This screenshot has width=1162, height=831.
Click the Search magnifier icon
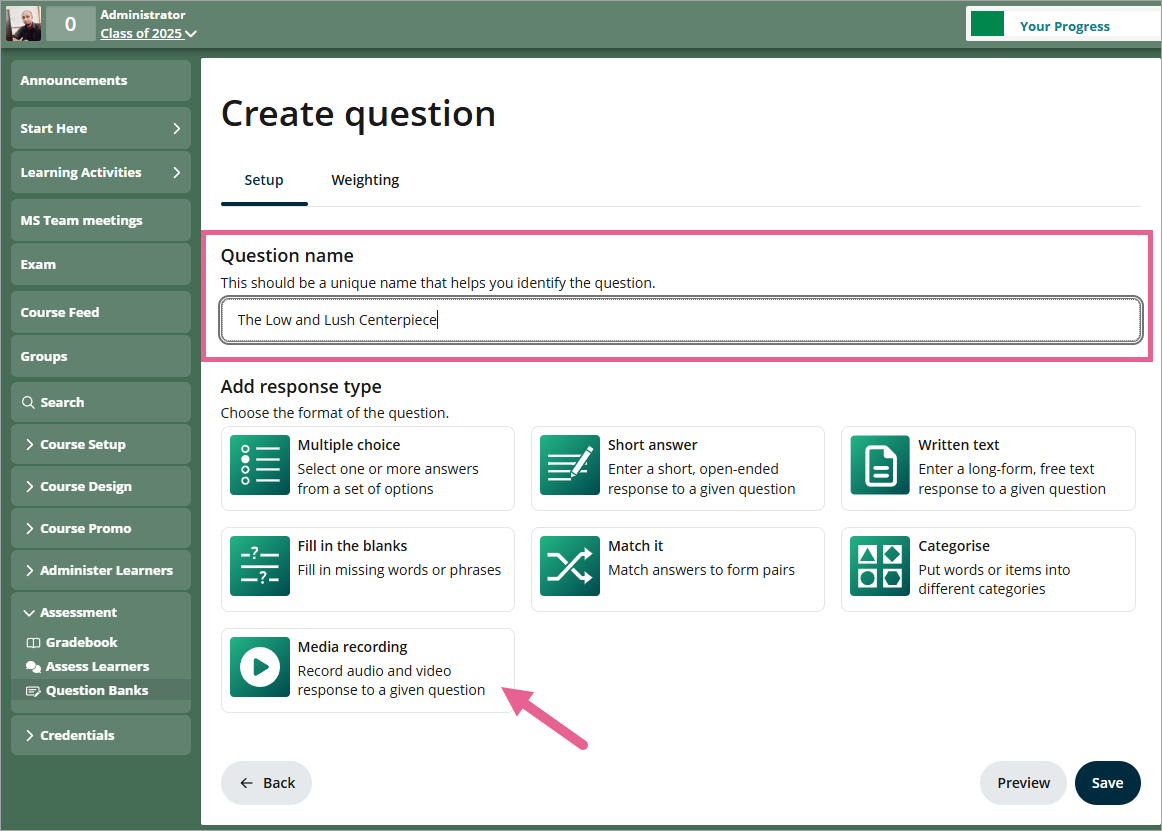point(28,402)
